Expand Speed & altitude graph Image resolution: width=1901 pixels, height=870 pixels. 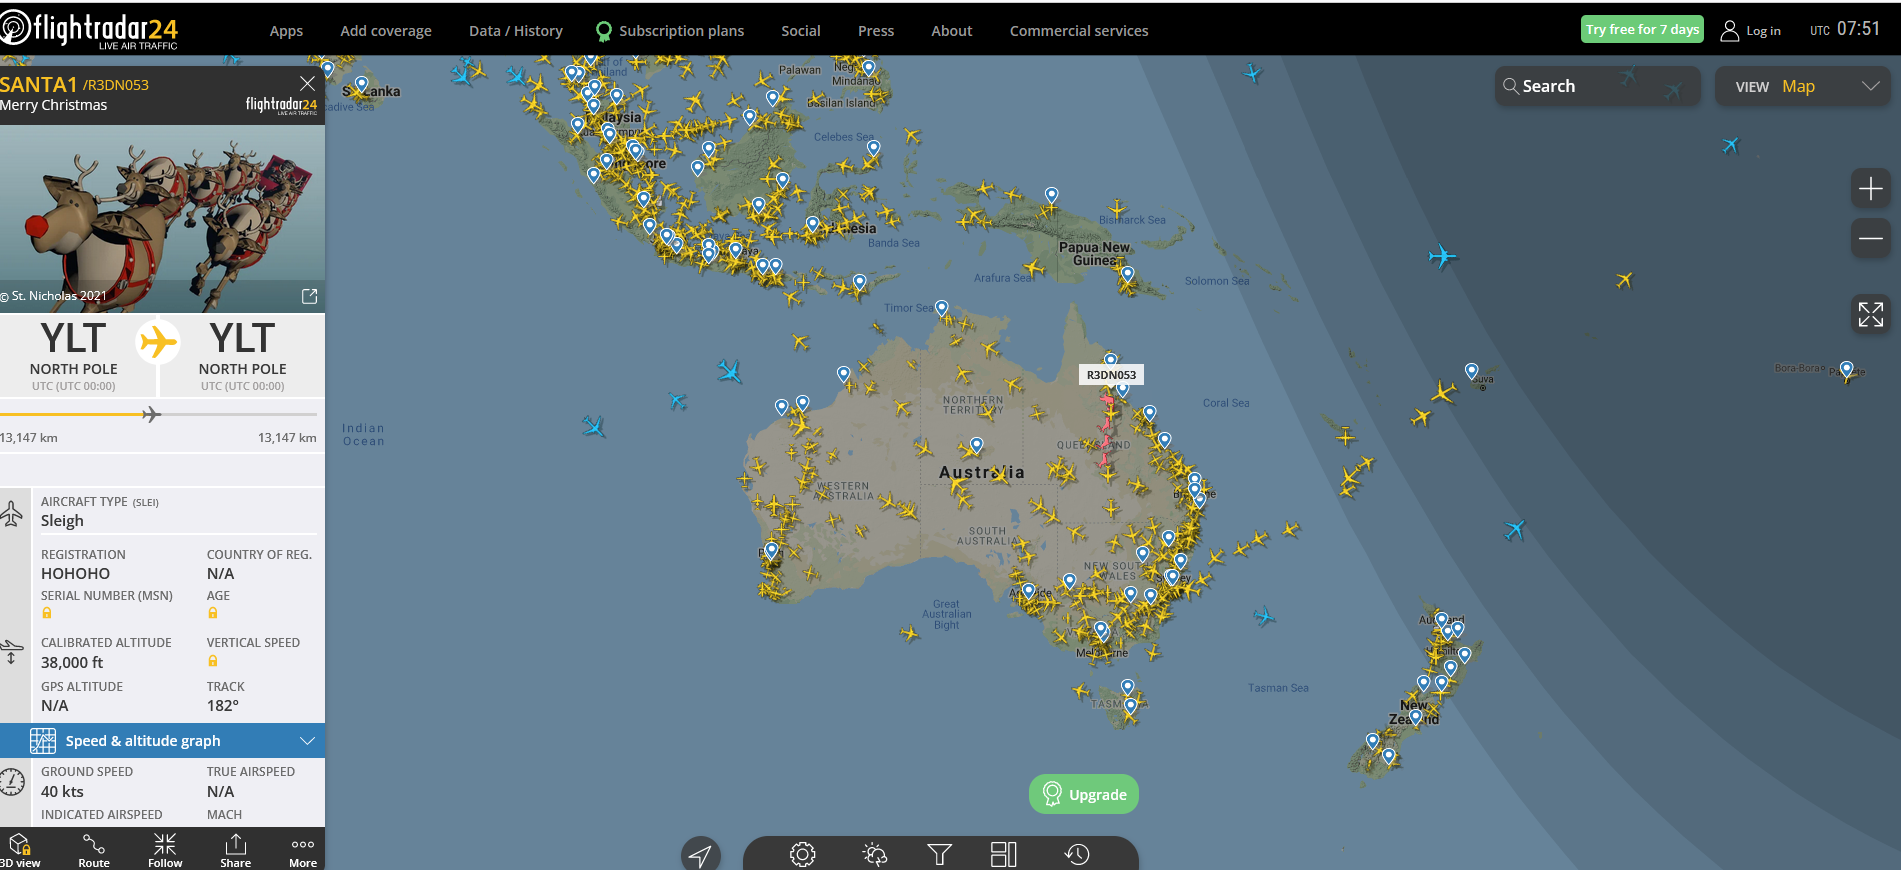click(x=162, y=741)
